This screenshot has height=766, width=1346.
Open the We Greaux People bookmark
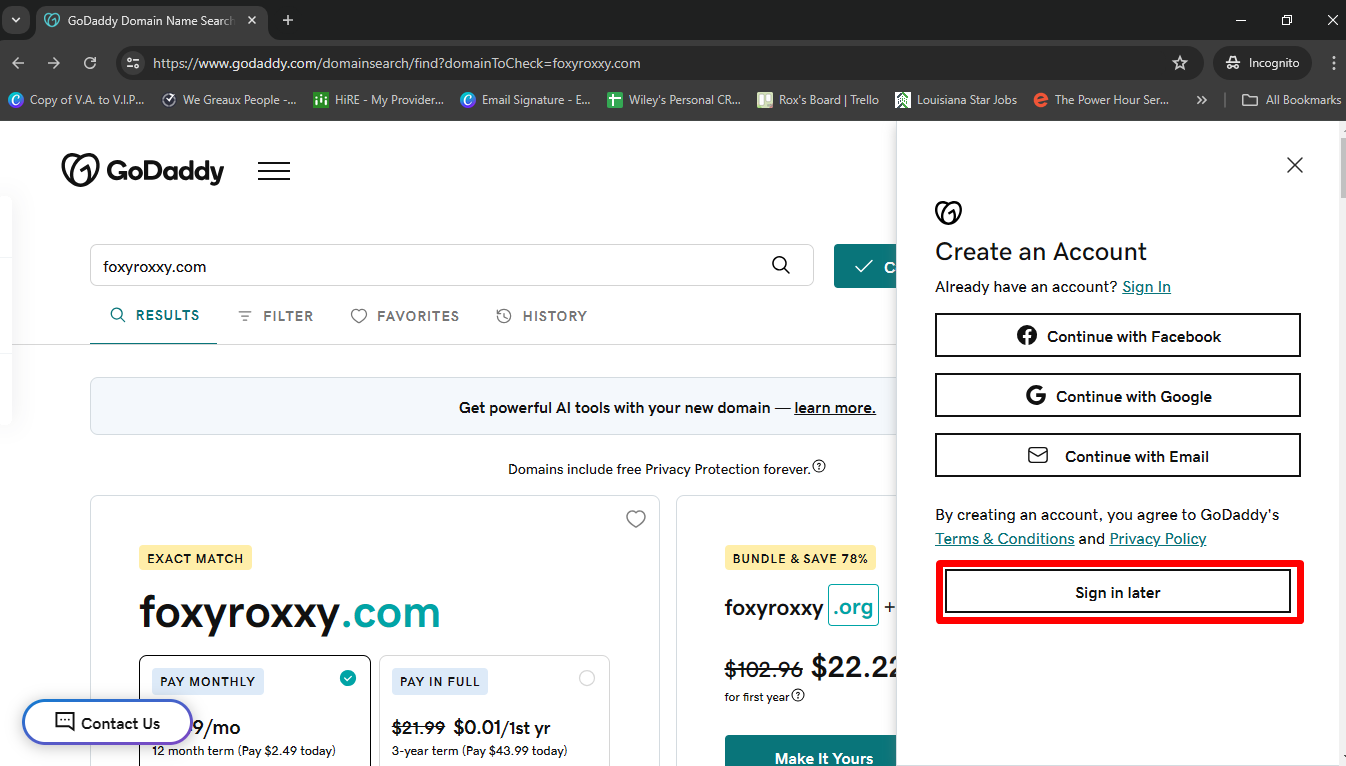(229, 100)
